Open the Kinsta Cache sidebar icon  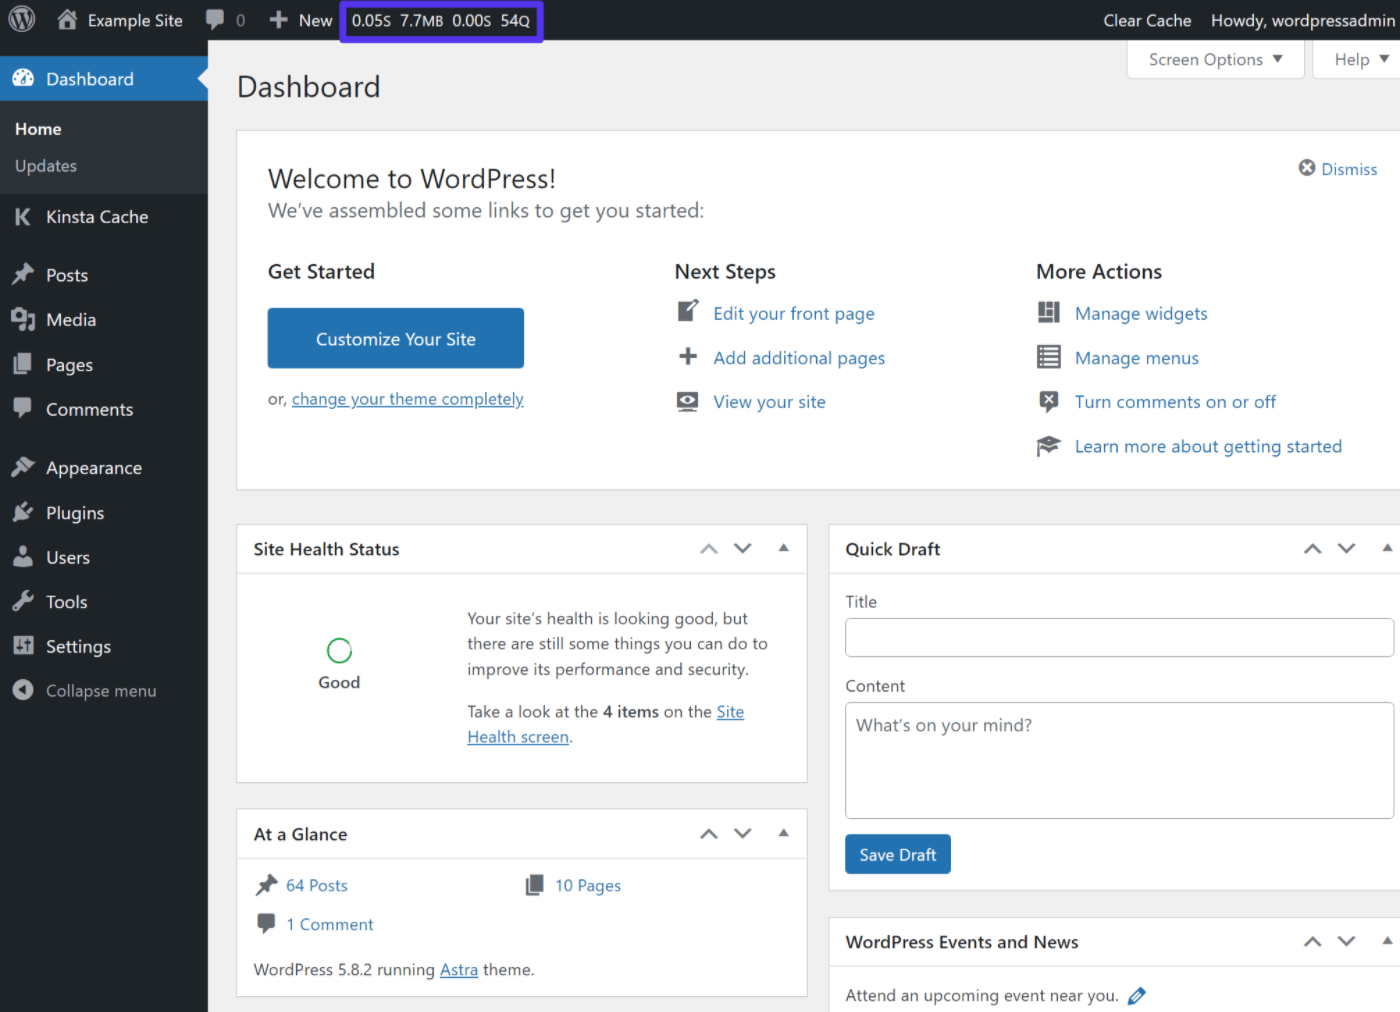coord(22,216)
